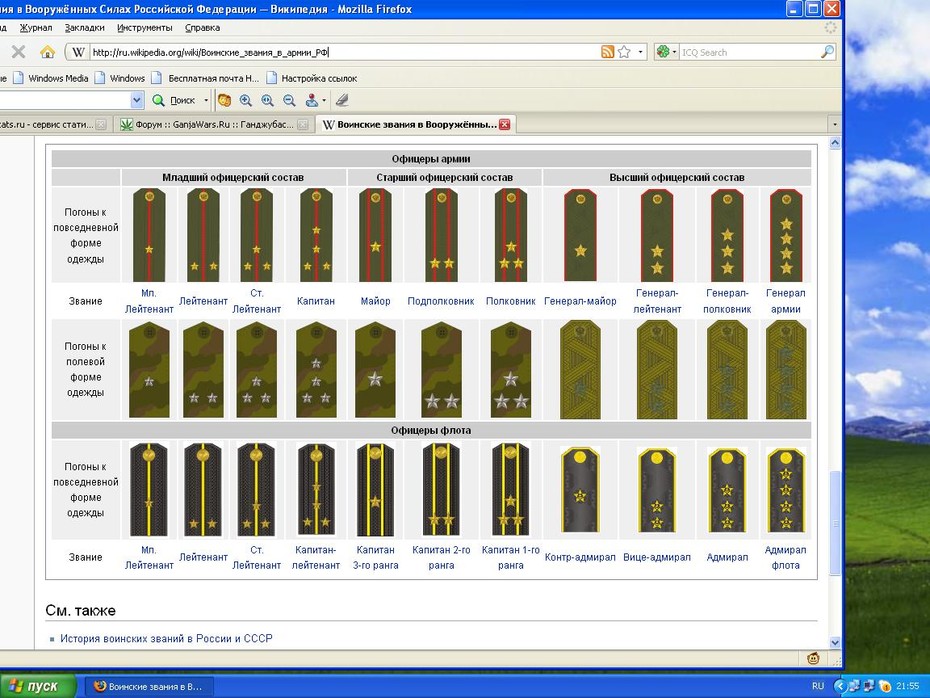Open the Windows пуск start button
This screenshot has height=698, width=930.
[x=38, y=686]
